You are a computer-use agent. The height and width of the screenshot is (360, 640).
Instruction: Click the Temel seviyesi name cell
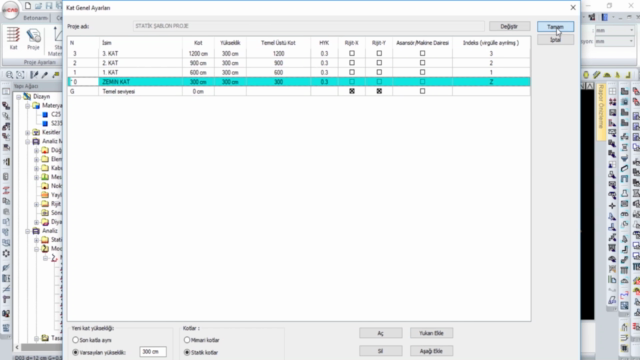click(140, 91)
